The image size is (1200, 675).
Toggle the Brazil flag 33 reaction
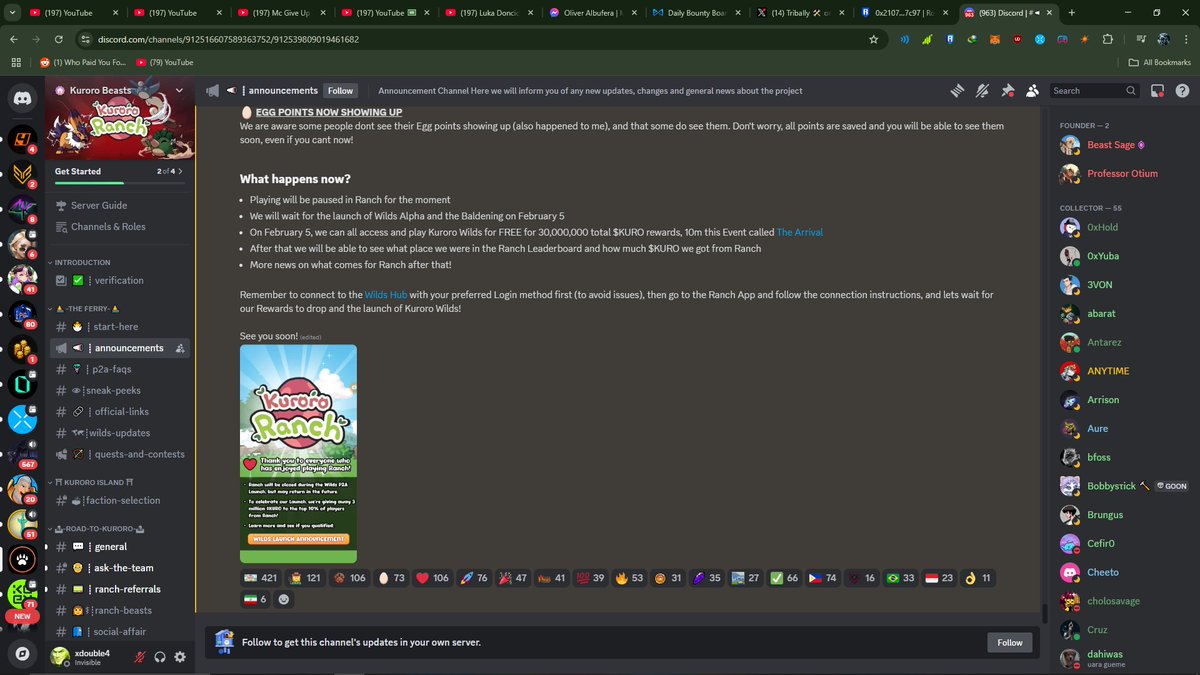tap(900, 578)
